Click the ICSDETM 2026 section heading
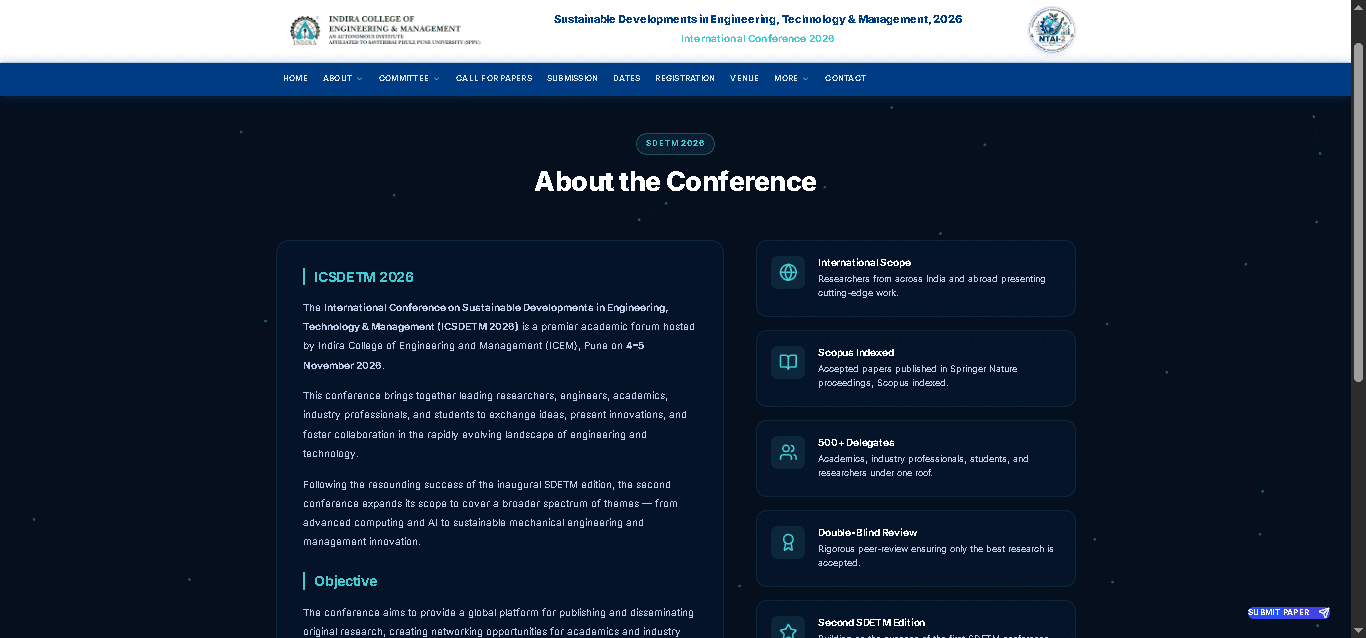Viewport: 1366px width, 638px height. [x=363, y=277]
